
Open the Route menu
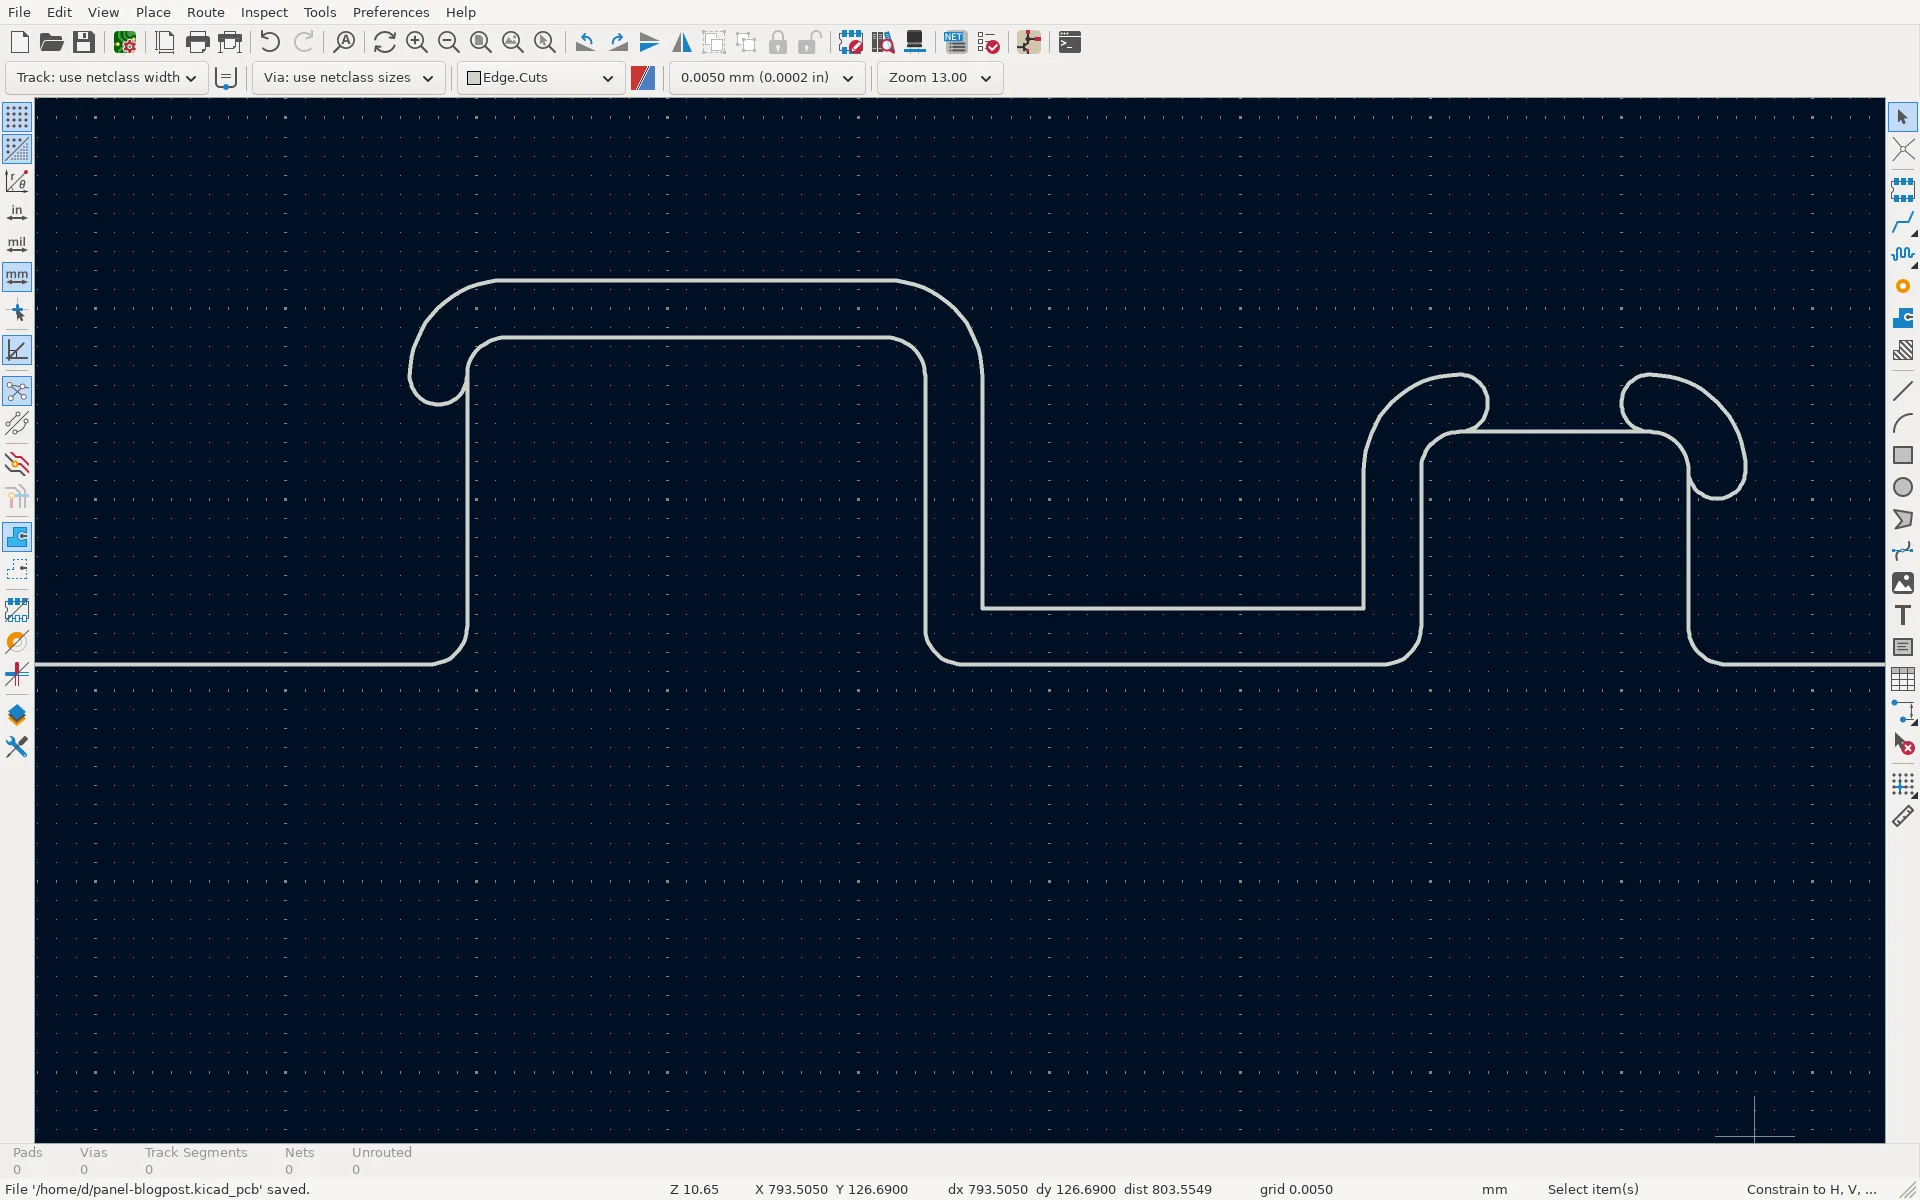click(206, 12)
